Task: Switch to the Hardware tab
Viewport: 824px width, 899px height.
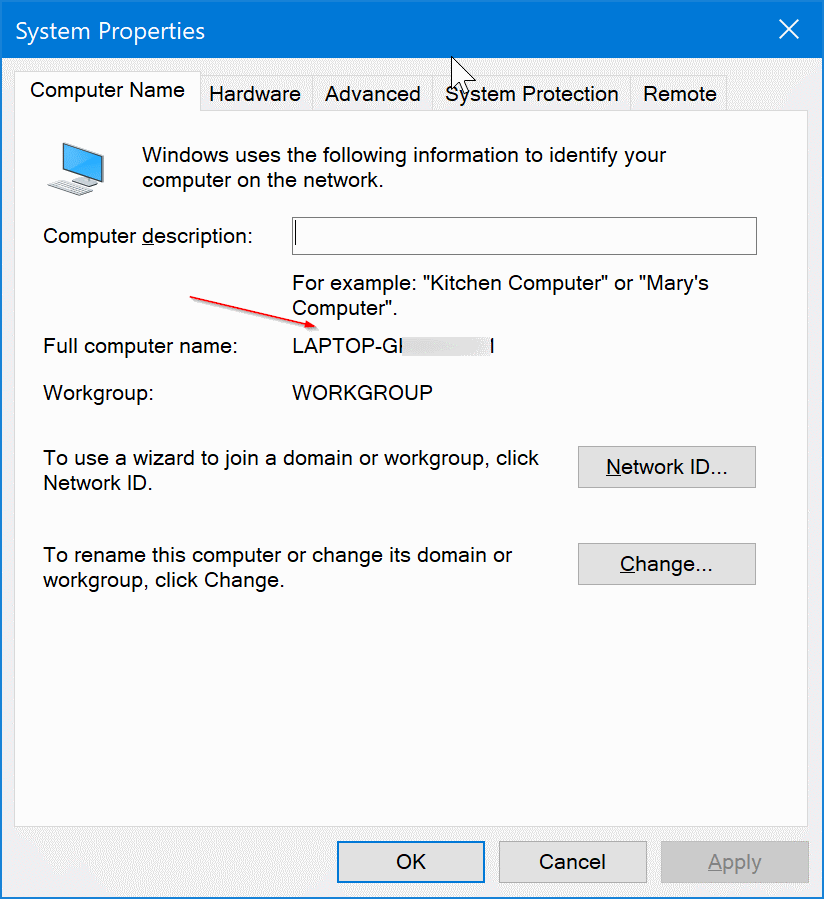Action: coord(255,93)
